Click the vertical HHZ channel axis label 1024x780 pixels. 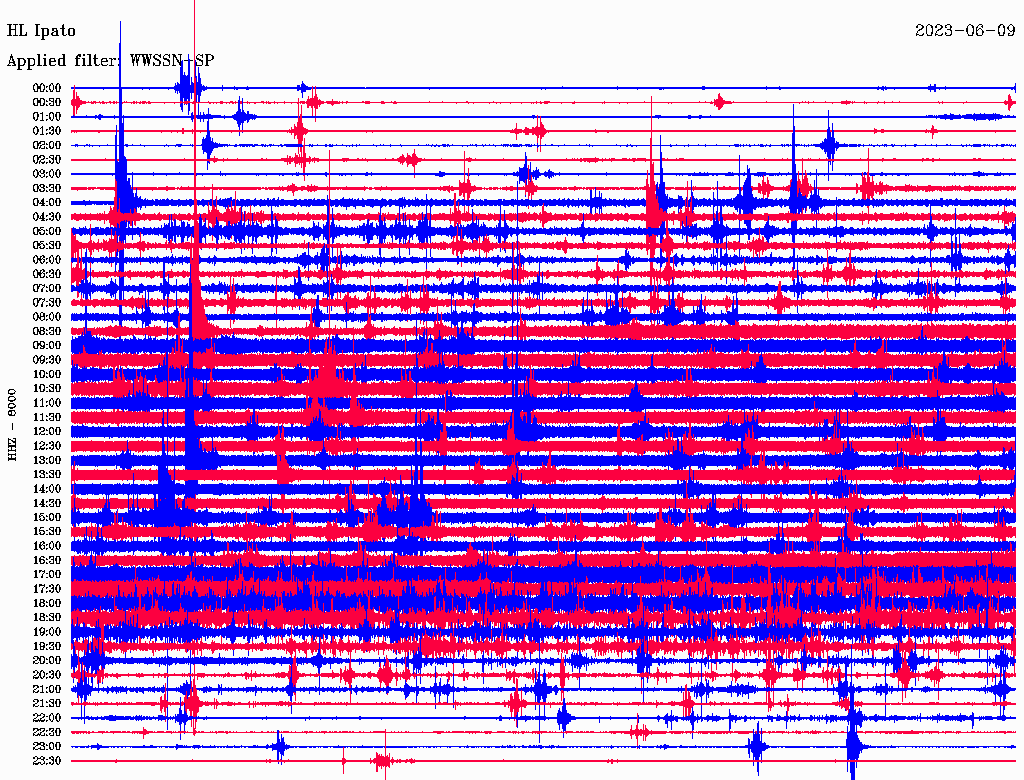pyautogui.click(x=12, y=425)
